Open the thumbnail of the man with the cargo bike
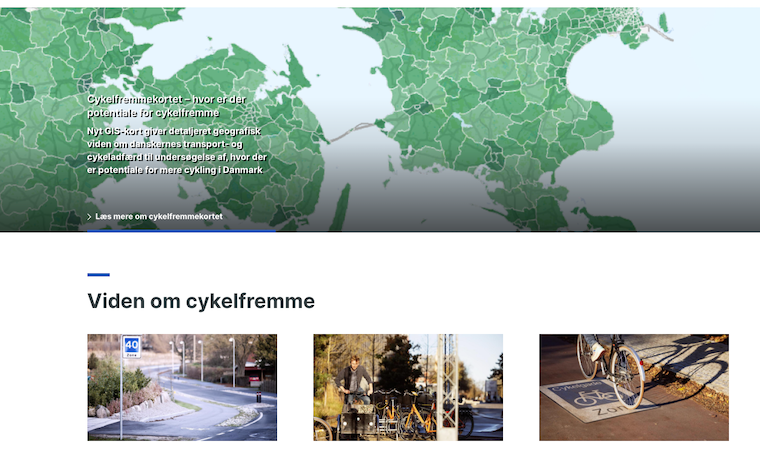This screenshot has height=450, width=760. (408, 387)
